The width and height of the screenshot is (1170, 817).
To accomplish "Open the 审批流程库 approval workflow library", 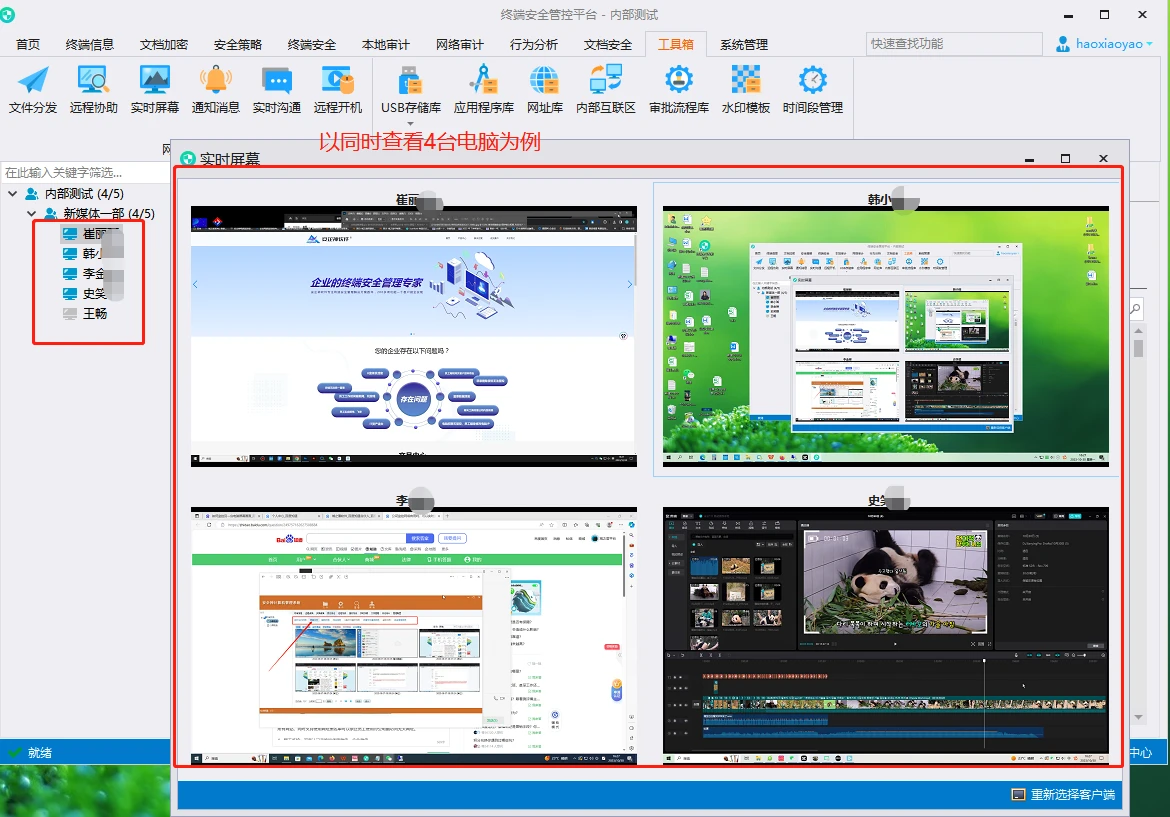I will [x=679, y=90].
